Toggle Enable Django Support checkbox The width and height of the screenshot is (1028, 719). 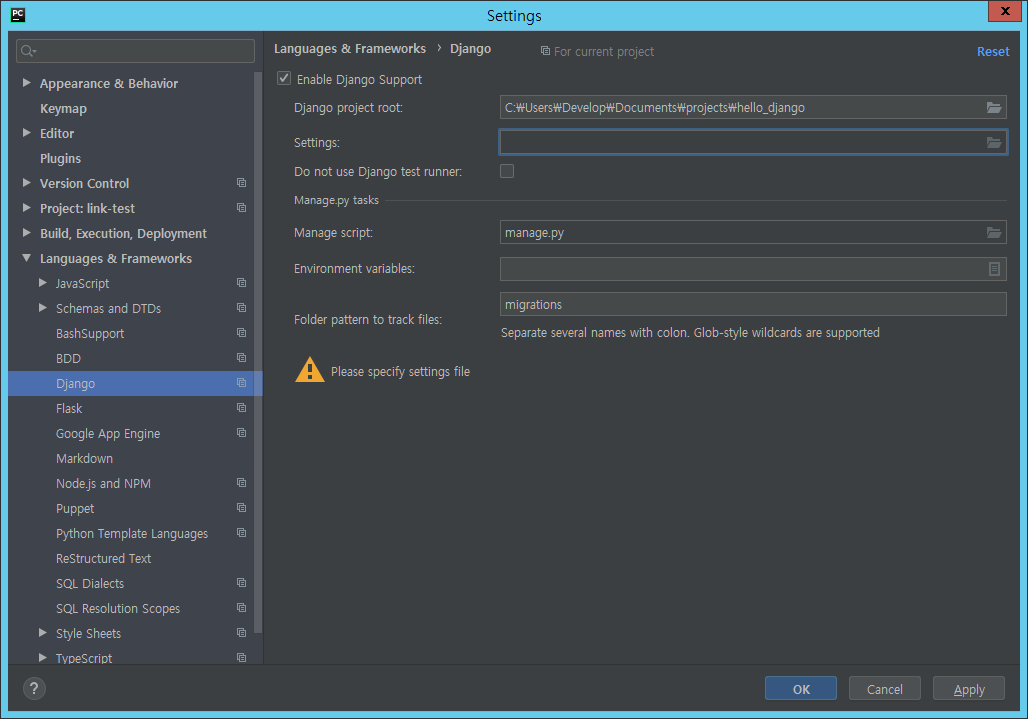(284, 79)
